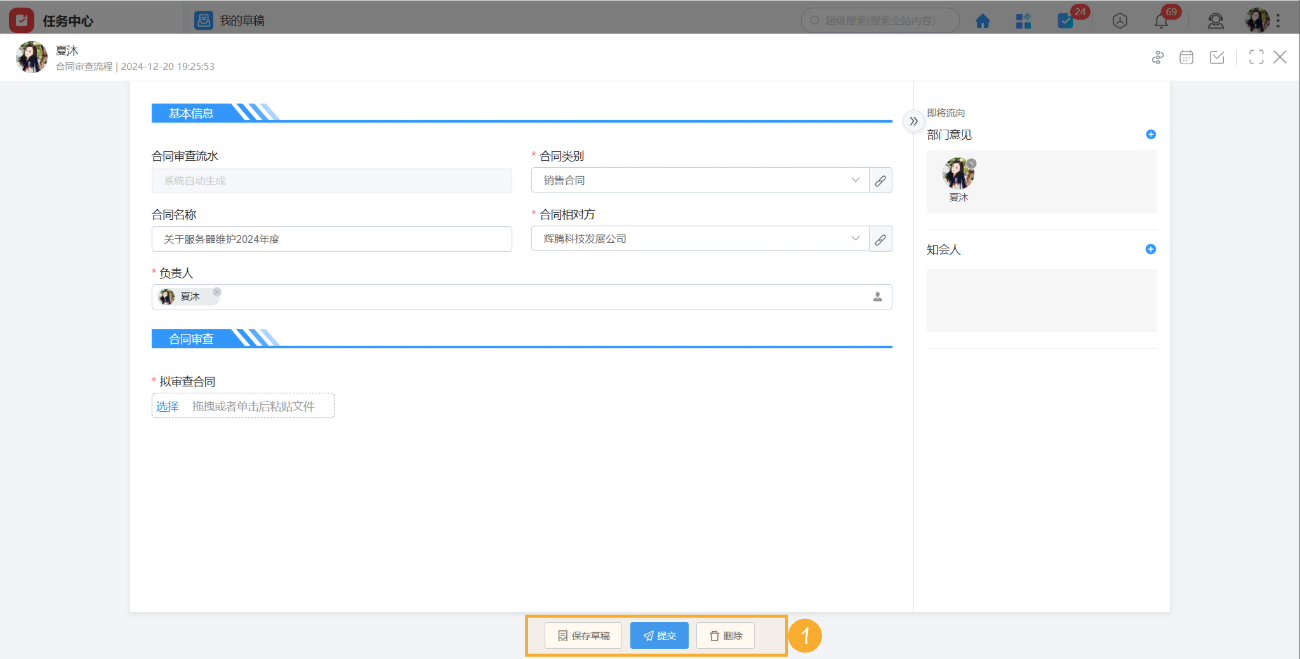Open person picker icon in 负责人 field

tap(878, 297)
